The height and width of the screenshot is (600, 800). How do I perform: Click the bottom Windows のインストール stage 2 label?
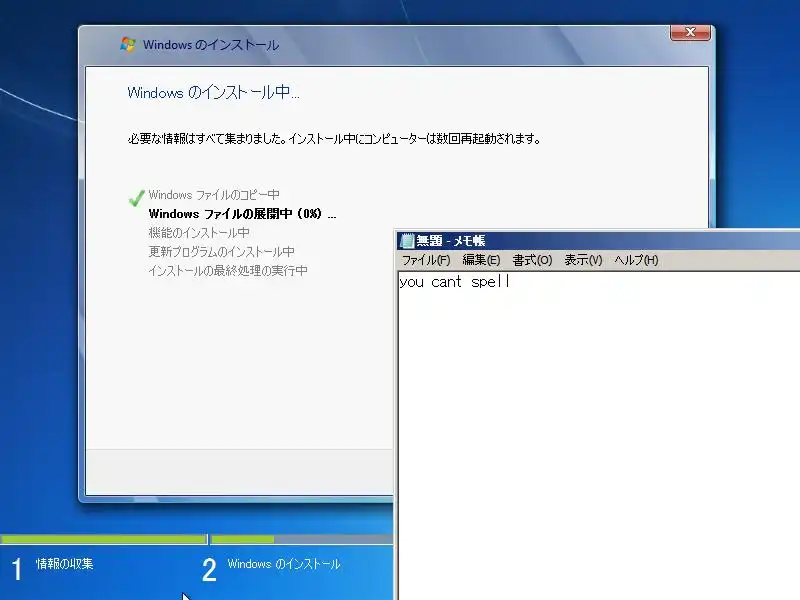284,564
